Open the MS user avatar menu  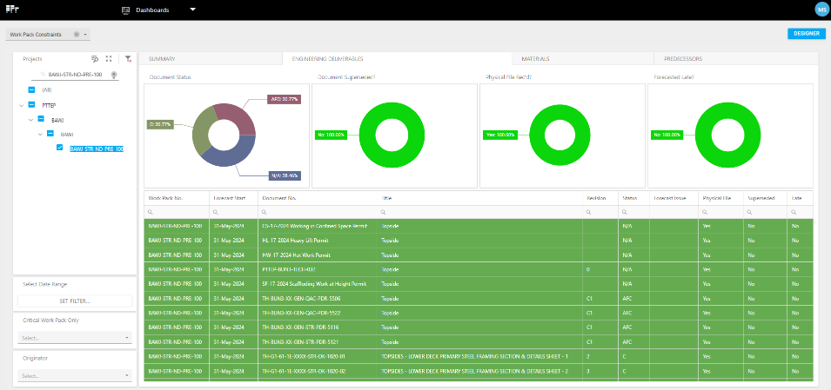(821, 10)
